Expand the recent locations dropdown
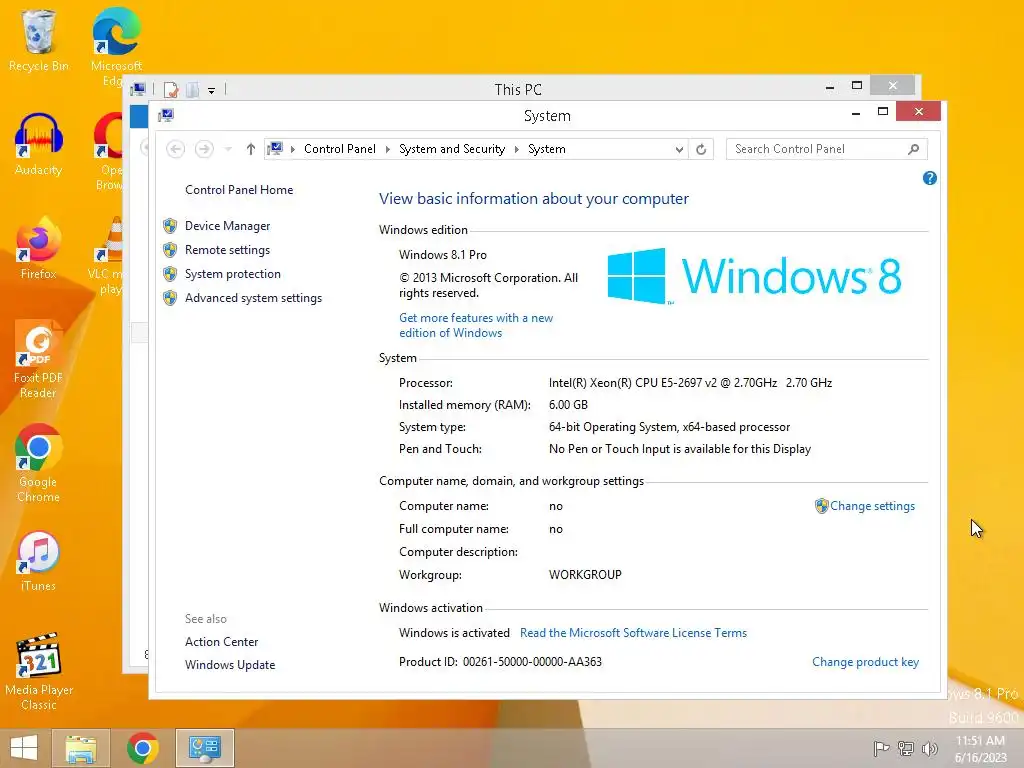Screen dimensions: 1024x768 228,150
